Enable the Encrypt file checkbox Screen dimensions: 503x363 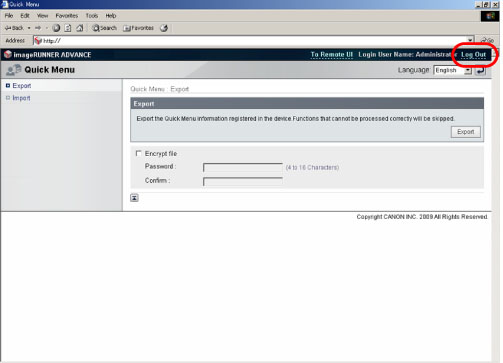138,153
